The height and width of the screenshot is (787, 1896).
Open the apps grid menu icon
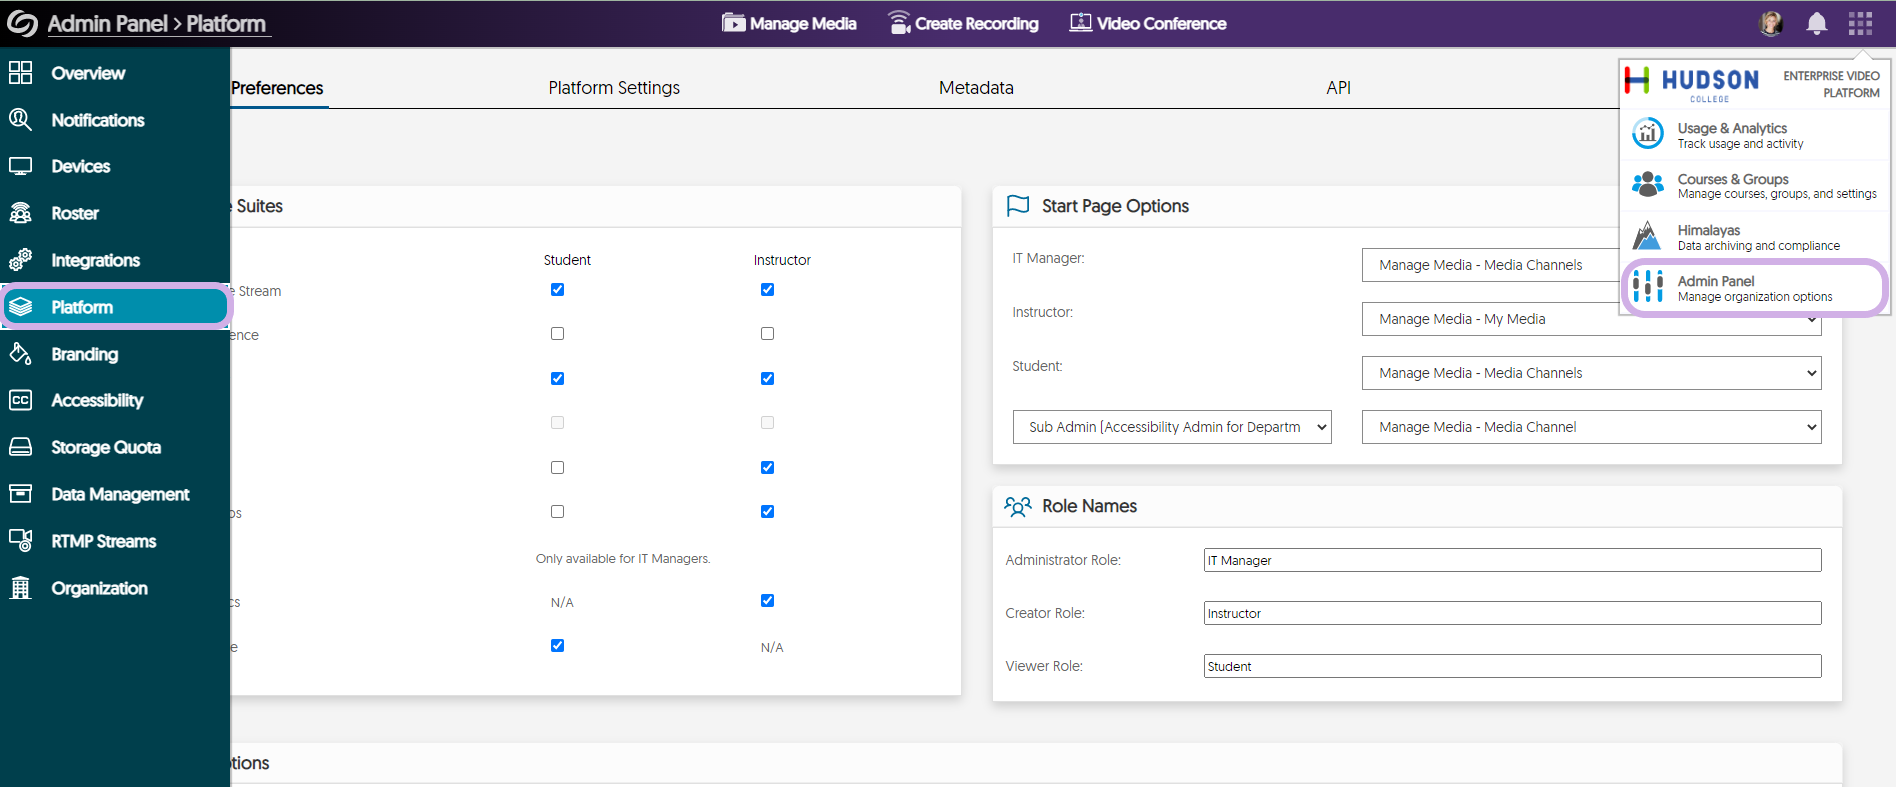point(1860,23)
